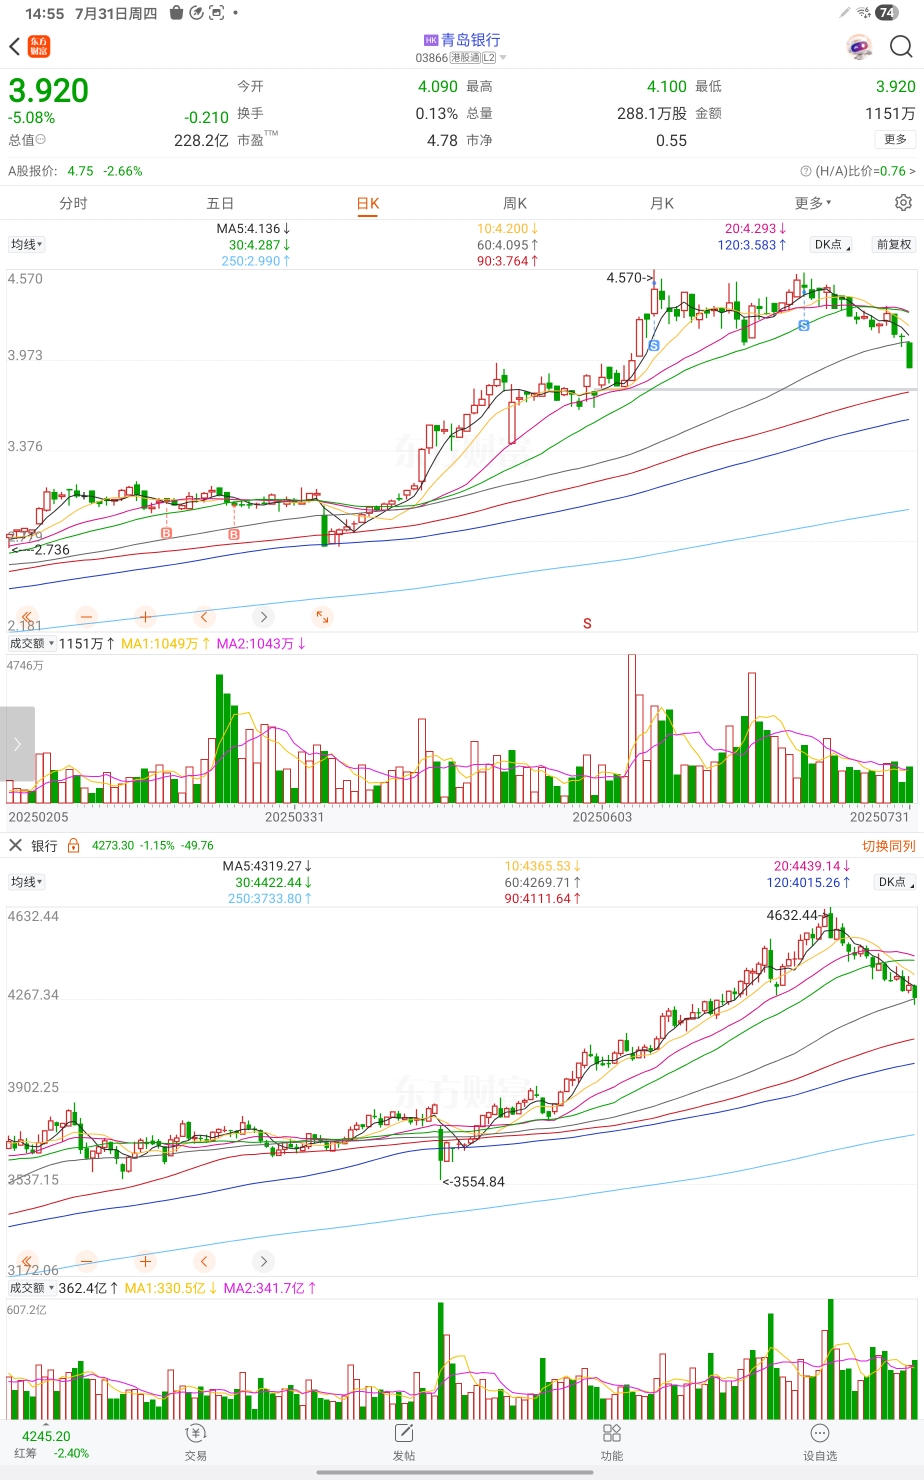Tap the battery indicator showing 74
924x1480 pixels.
click(886, 13)
